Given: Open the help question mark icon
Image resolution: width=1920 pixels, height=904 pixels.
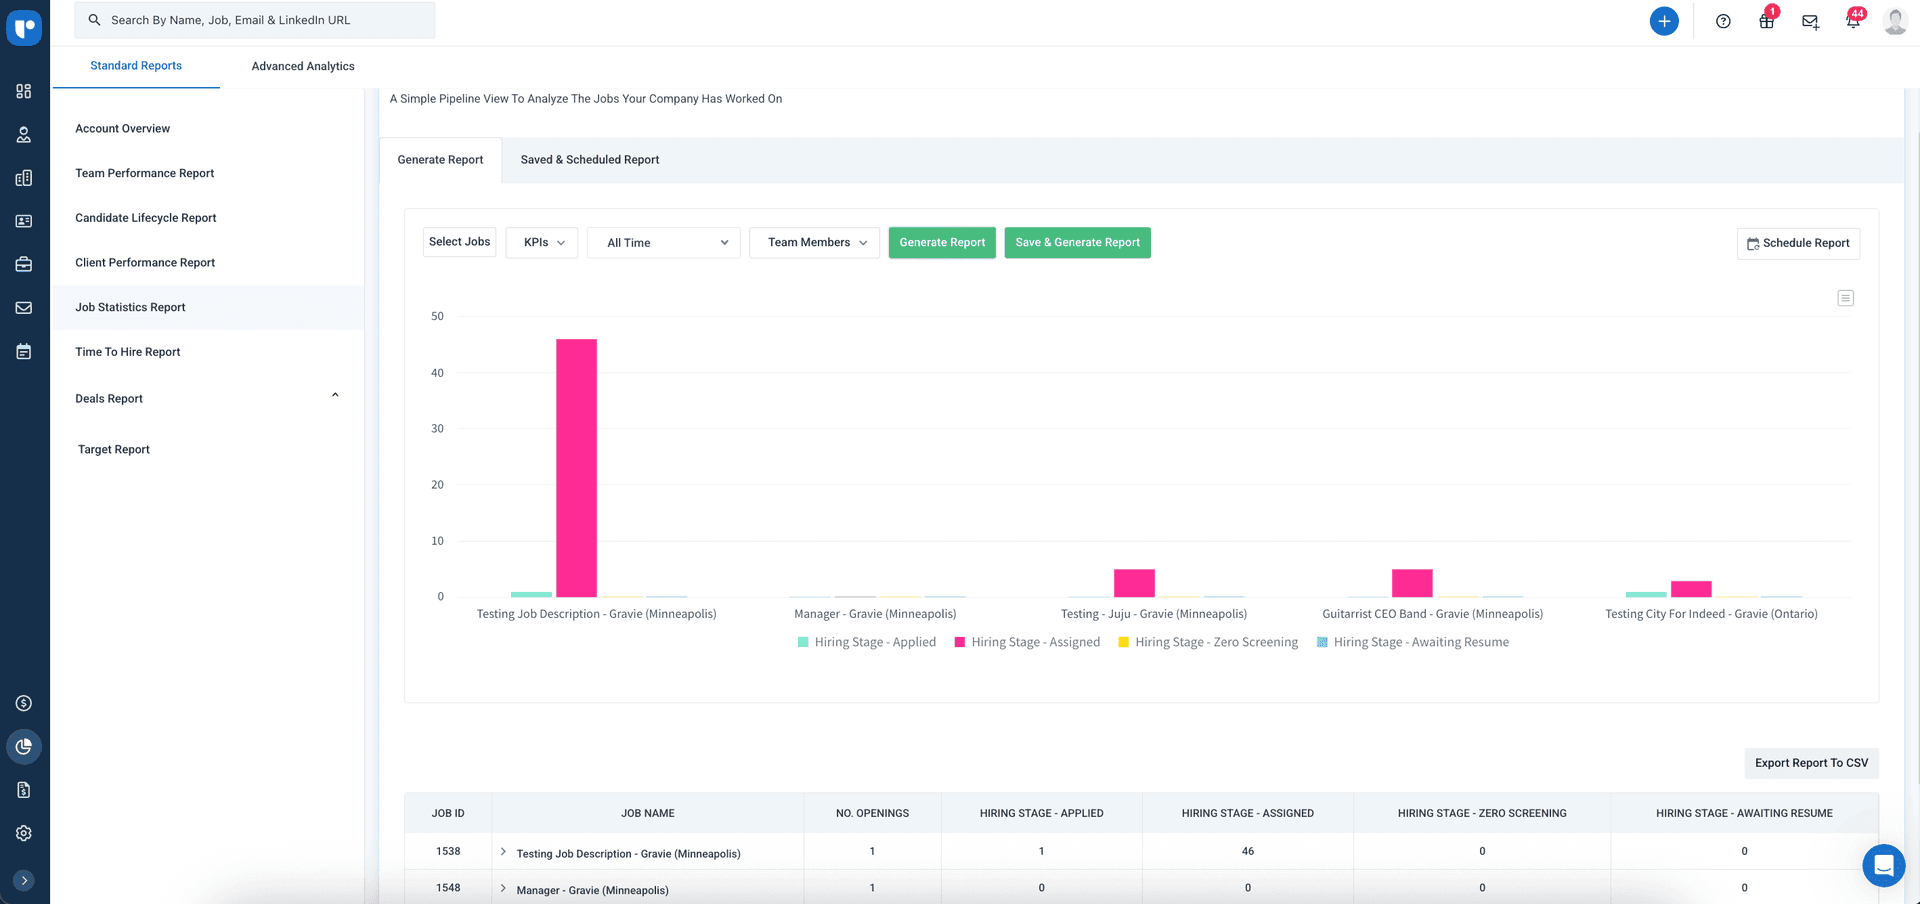Looking at the screenshot, I should pyautogui.click(x=1723, y=21).
